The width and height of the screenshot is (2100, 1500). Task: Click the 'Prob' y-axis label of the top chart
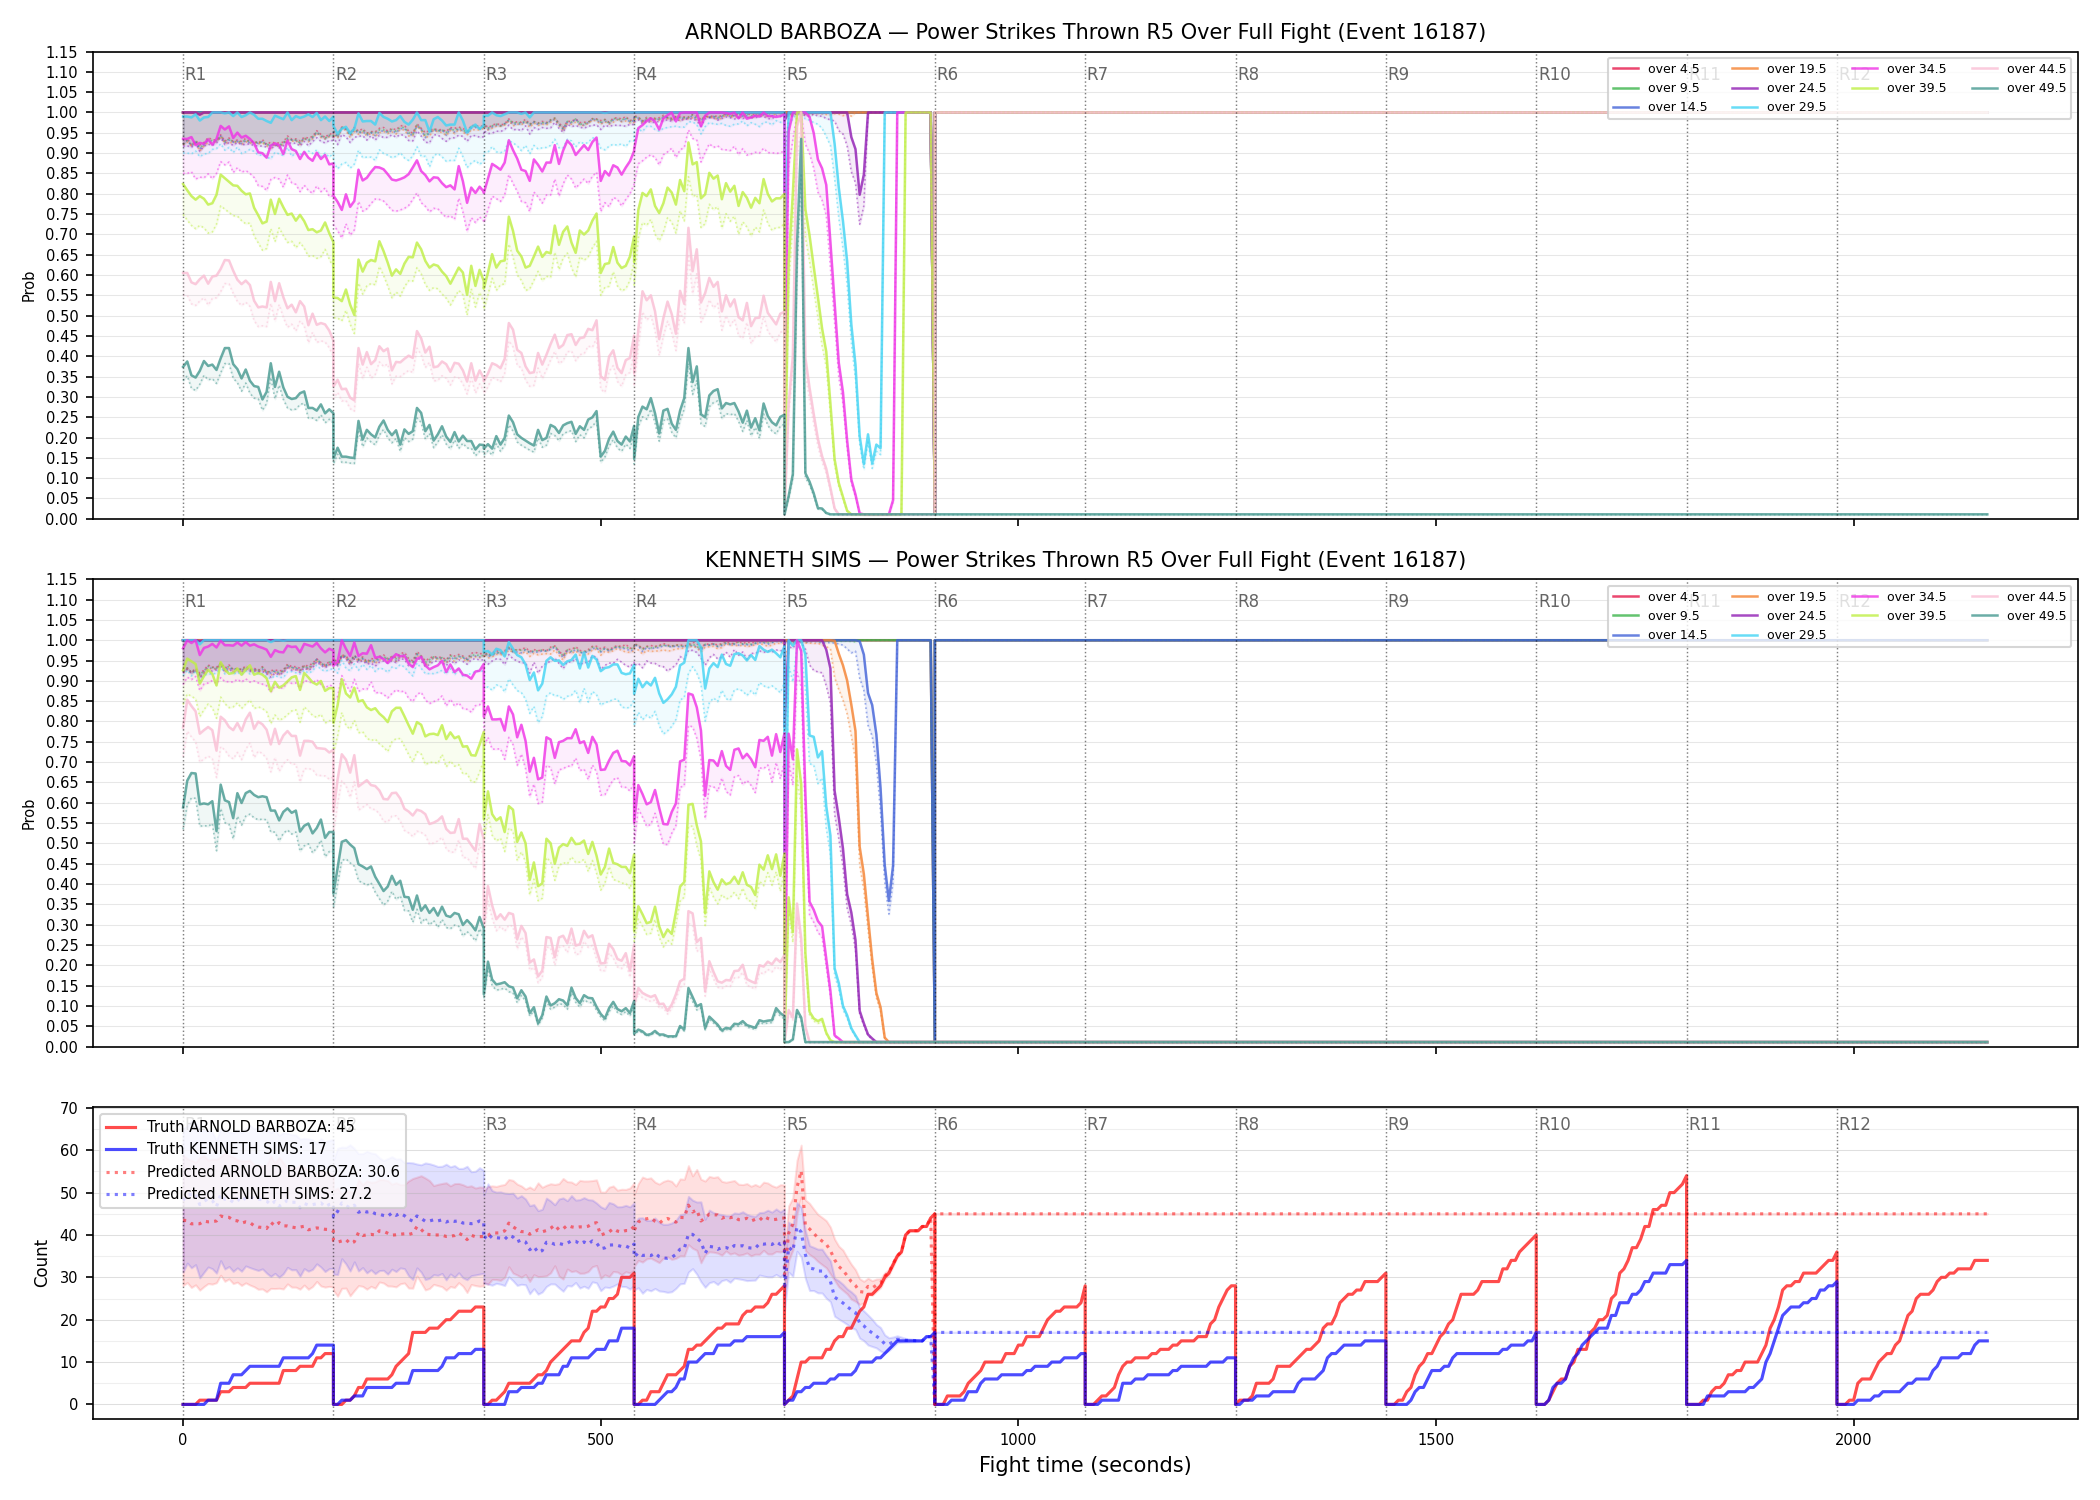(x=29, y=286)
